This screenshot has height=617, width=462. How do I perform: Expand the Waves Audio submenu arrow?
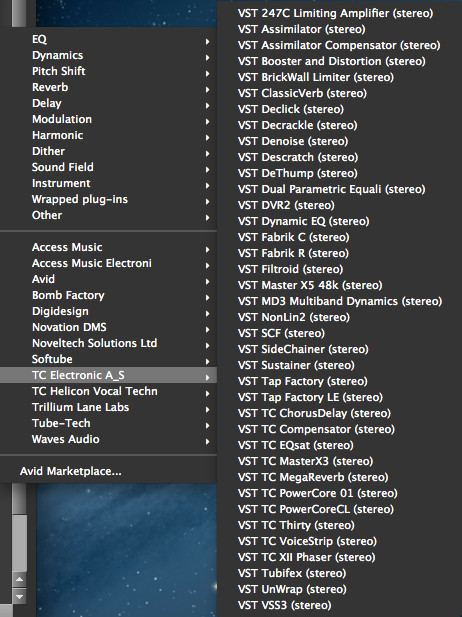(x=207, y=442)
